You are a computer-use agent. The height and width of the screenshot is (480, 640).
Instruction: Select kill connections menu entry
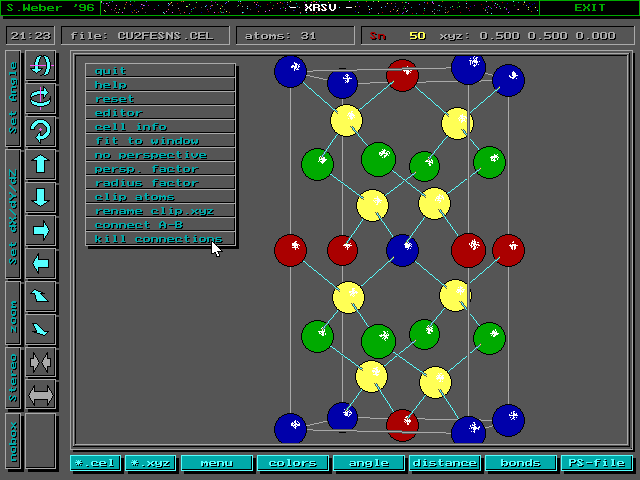click(x=160, y=239)
